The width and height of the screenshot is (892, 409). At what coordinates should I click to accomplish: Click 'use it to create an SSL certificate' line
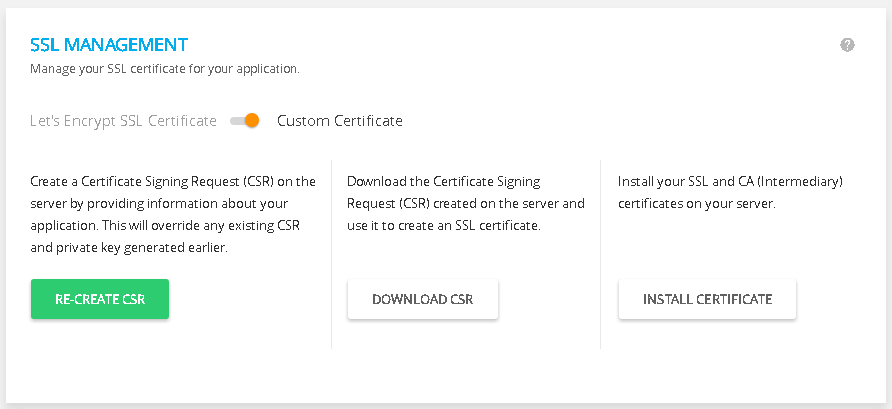click(x=443, y=225)
